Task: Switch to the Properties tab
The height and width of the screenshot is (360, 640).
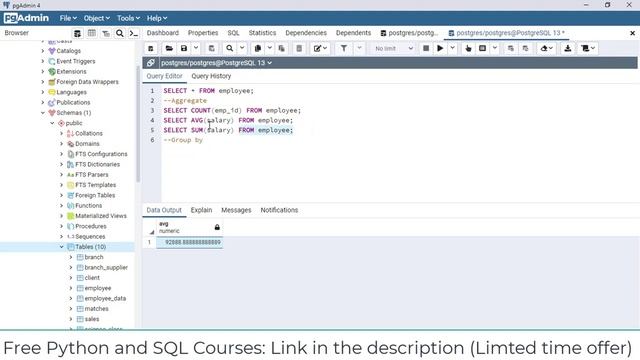Action: (203, 33)
